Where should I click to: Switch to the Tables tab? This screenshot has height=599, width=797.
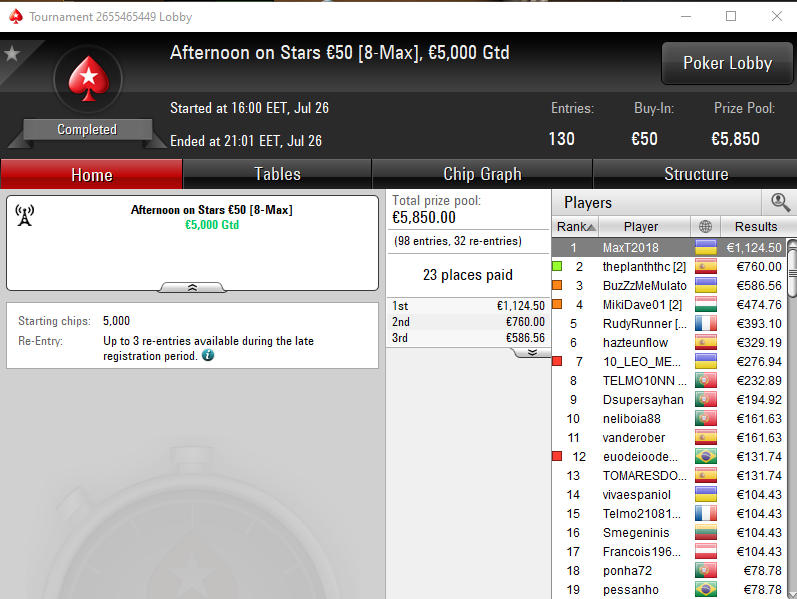coord(277,174)
